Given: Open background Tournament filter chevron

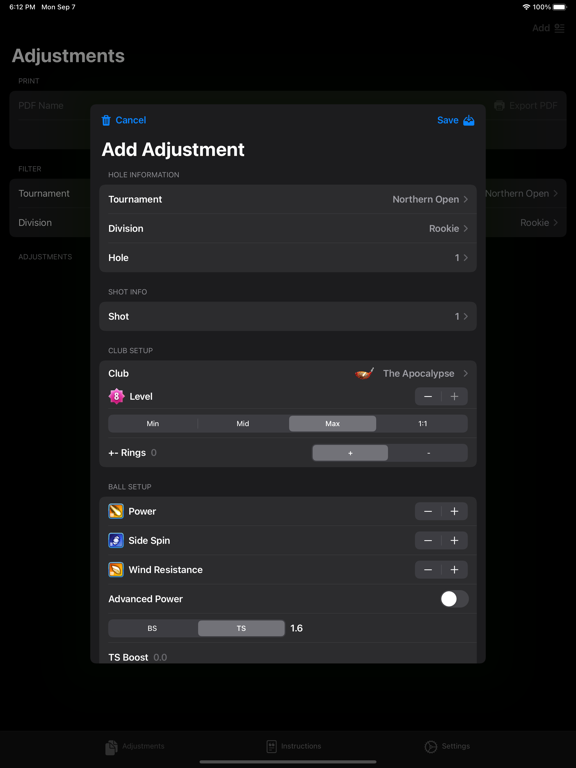Looking at the screenshot, I should 555,193.
